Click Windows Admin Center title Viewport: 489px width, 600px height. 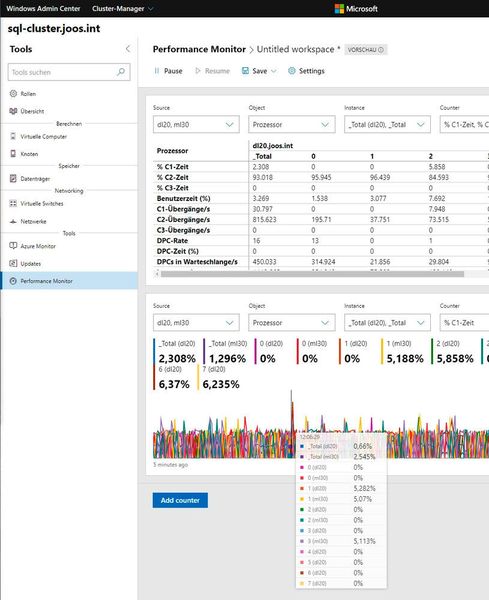click(x=43, y=8)
